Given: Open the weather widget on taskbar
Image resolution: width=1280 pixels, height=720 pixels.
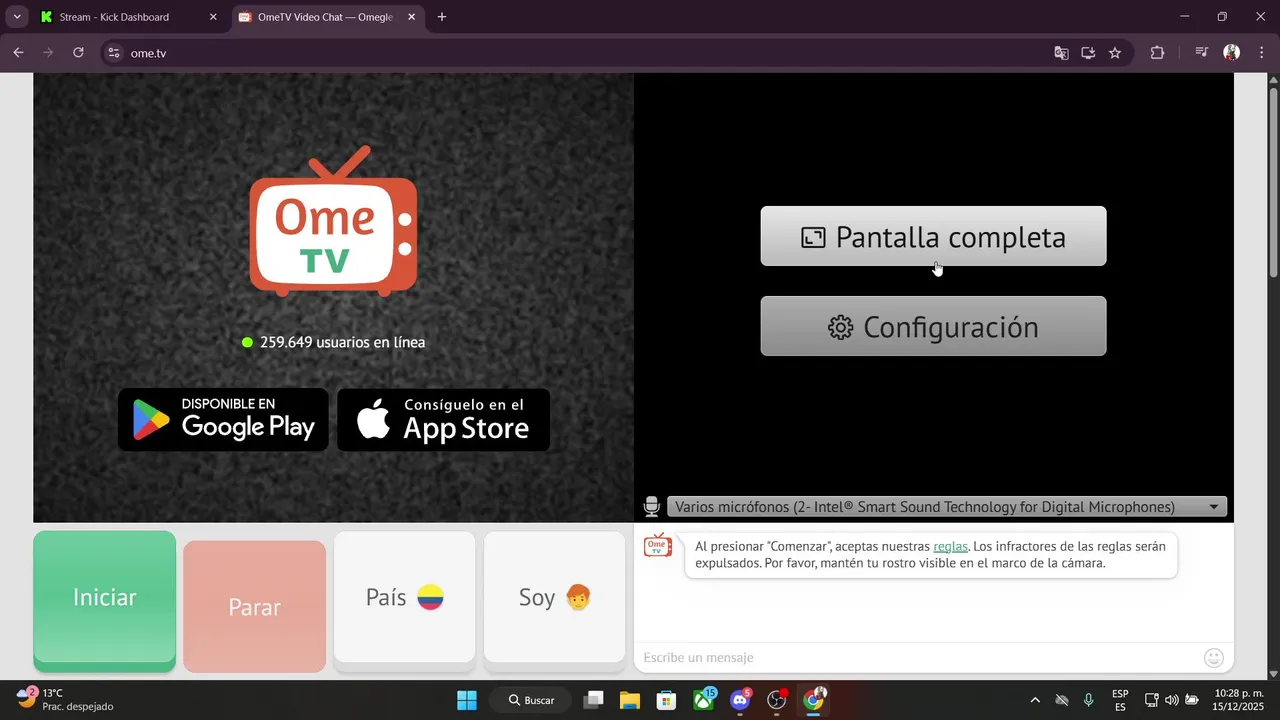Looking at the screenshot, I should pyautogui.click(x=66, y=699).
